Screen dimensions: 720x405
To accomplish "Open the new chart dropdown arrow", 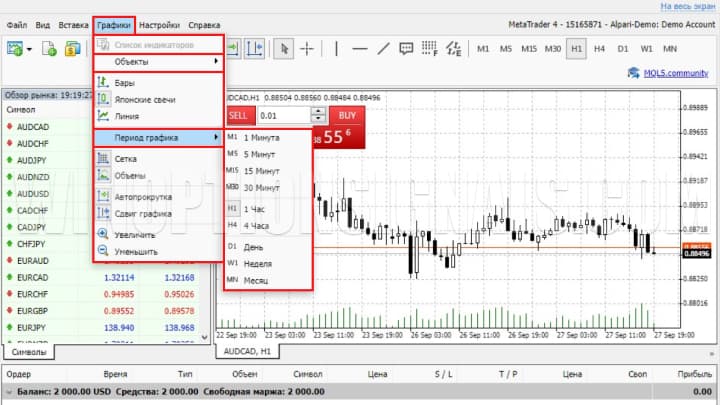I will pos(32,49).
